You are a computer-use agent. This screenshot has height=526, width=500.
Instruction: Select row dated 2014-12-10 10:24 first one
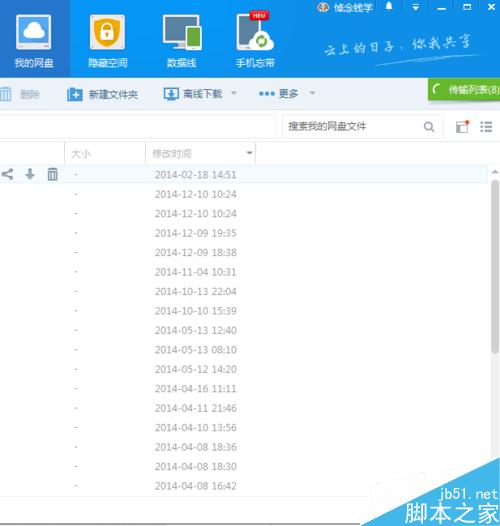click(244, 194)
